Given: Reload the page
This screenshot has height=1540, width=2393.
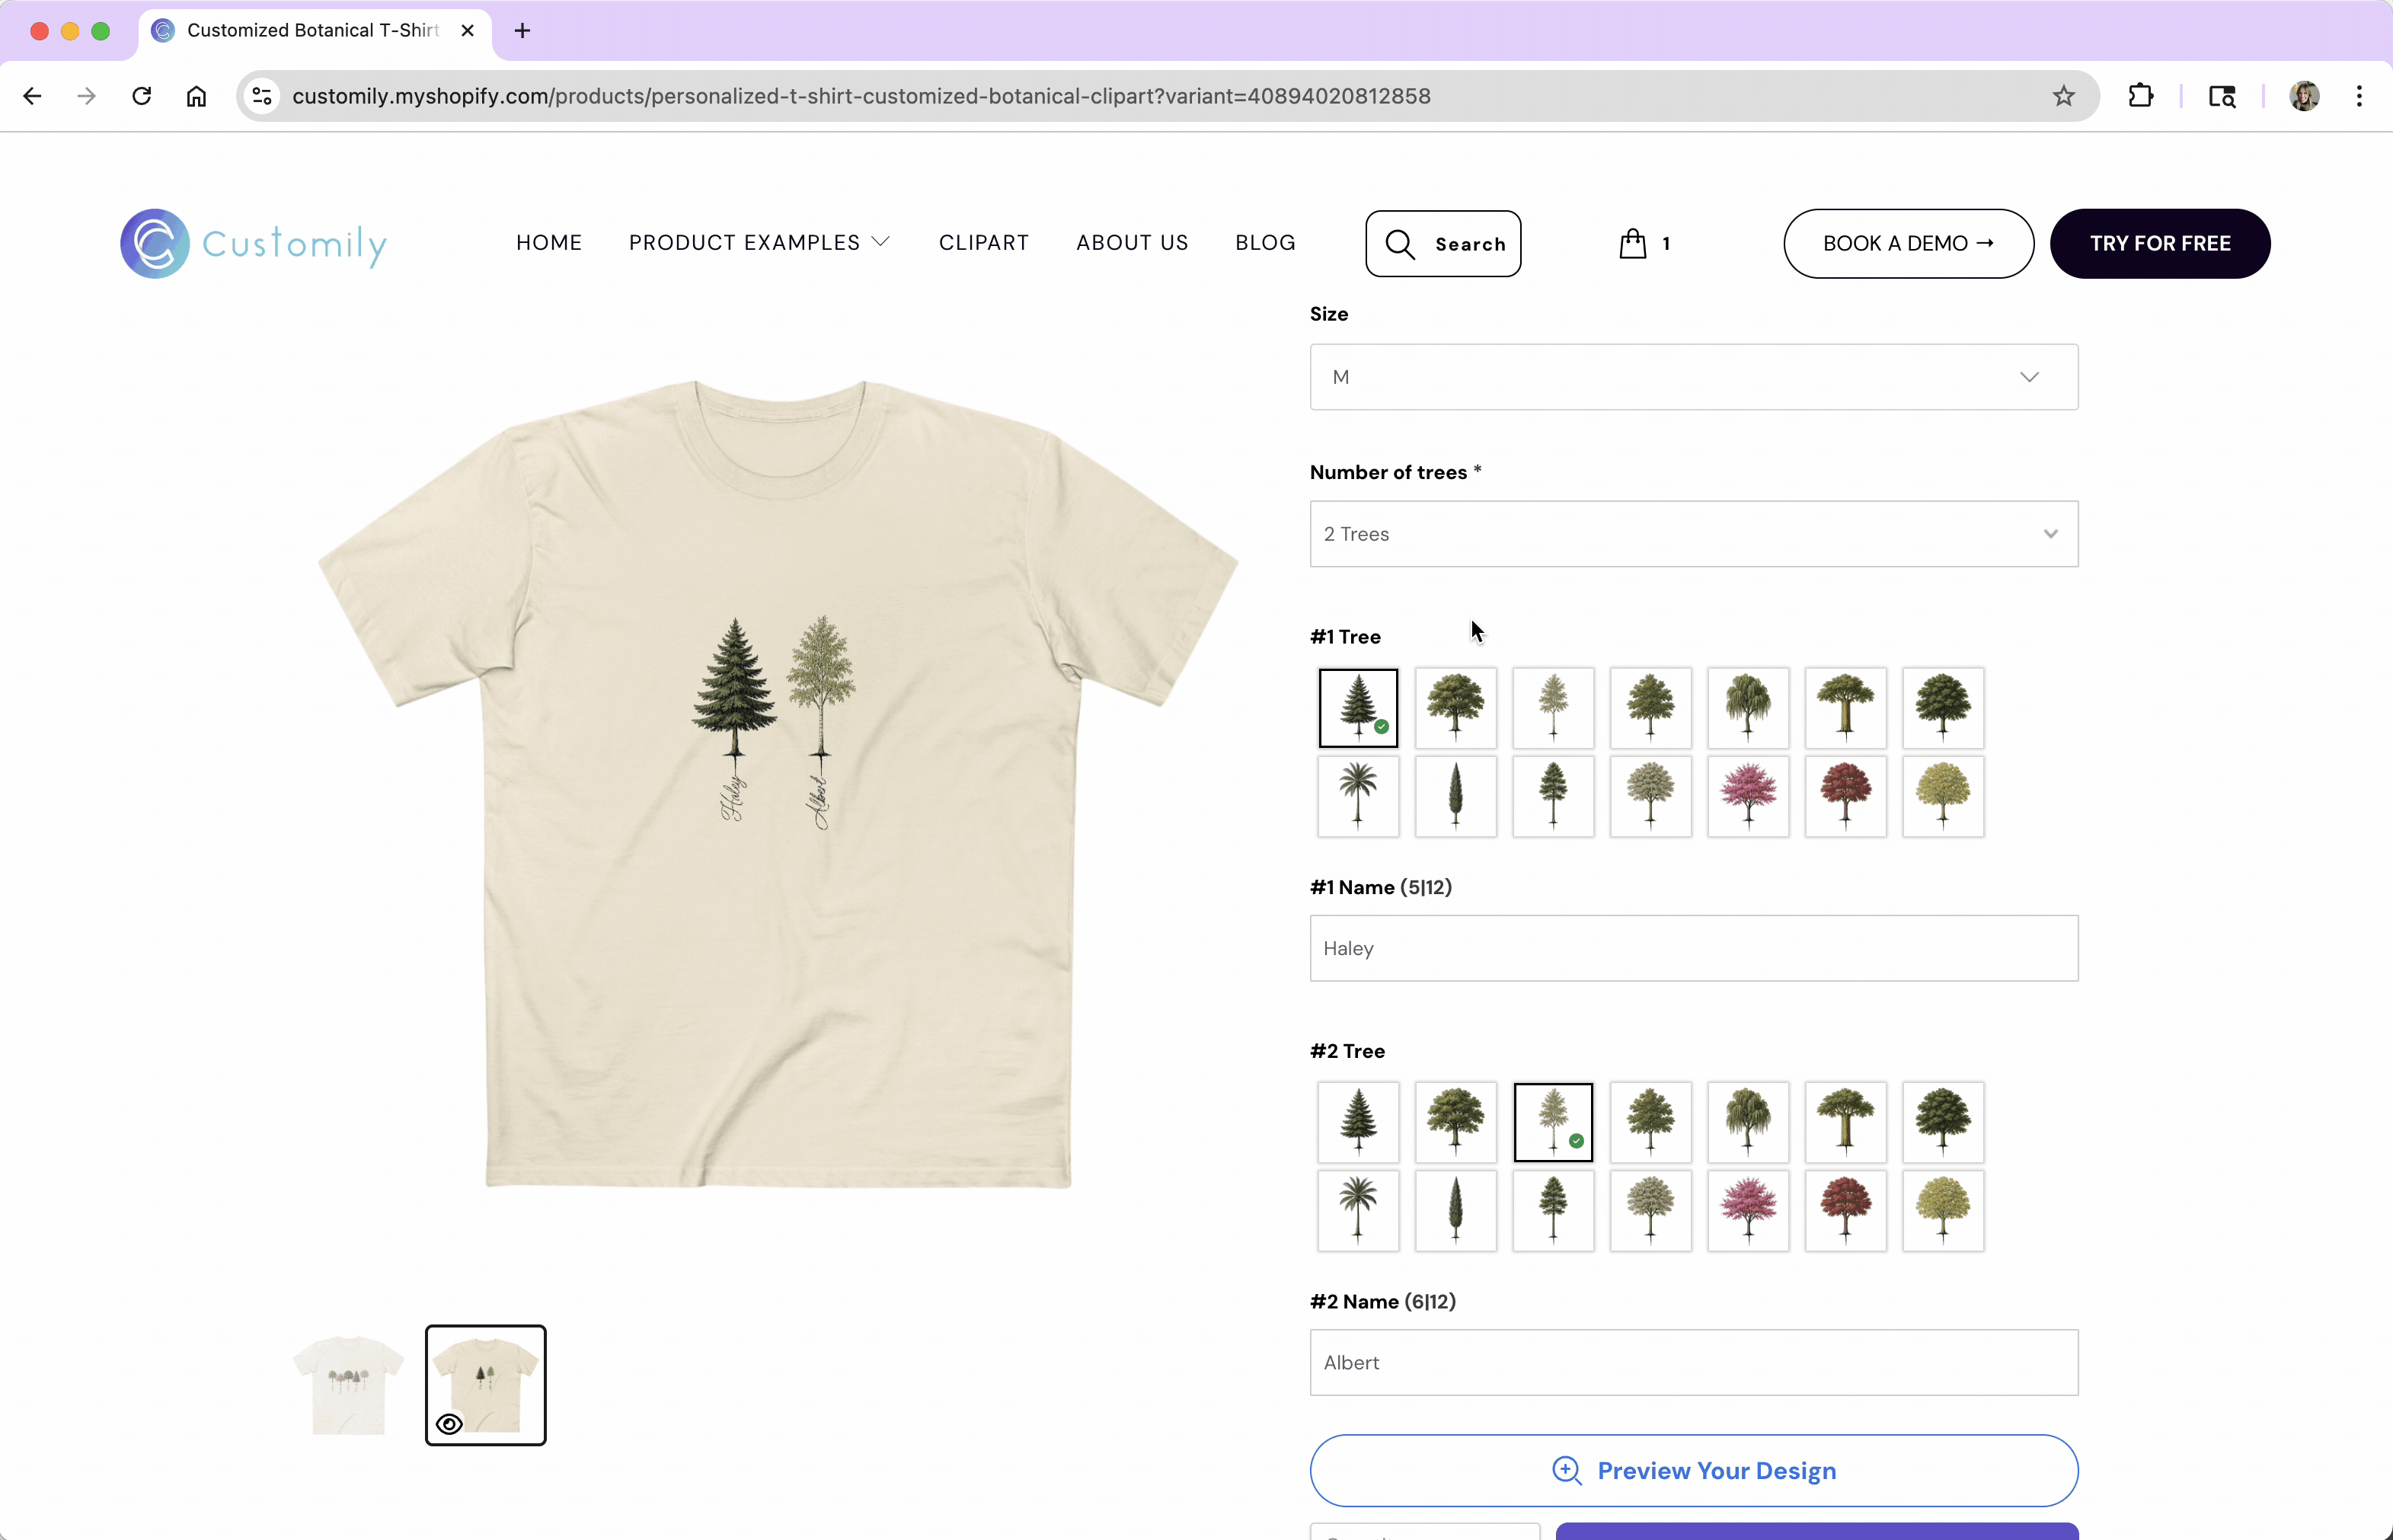Looking at the screenshot, I should (x=141, y=96).
